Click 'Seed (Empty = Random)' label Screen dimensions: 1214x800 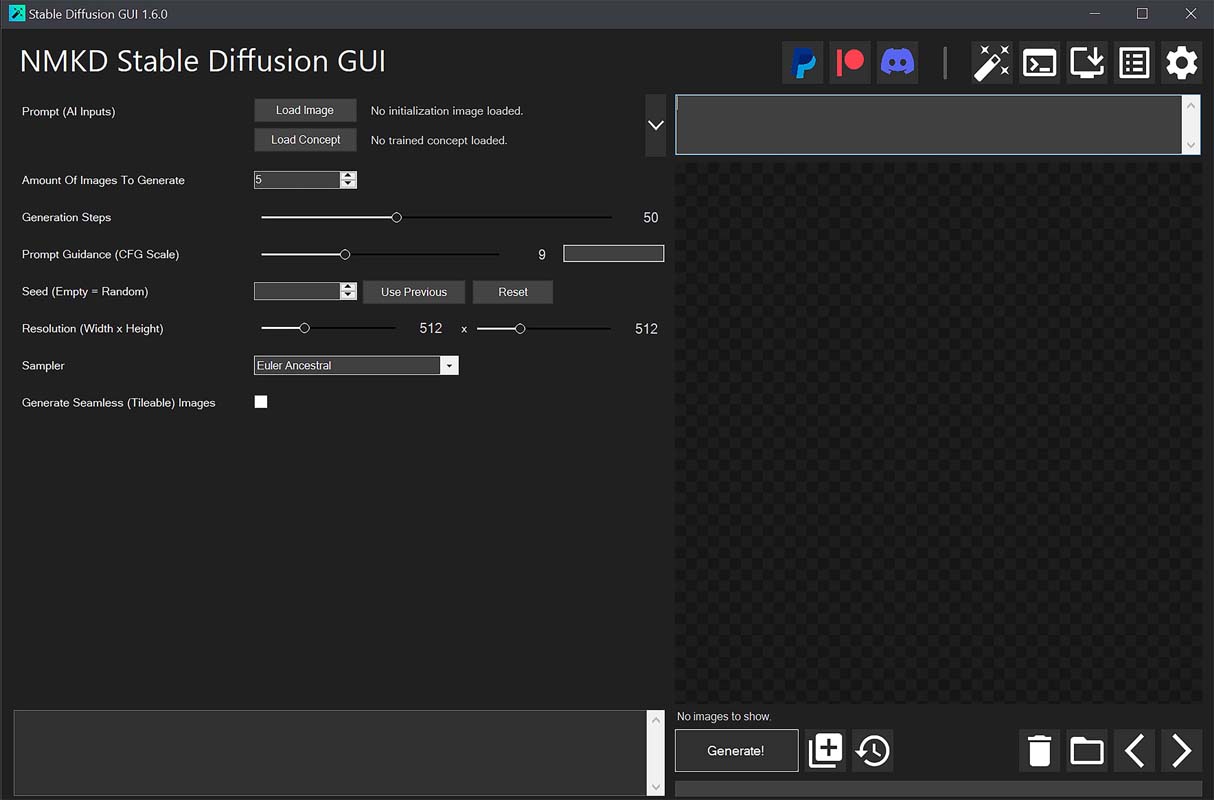(x=85, y=292)
